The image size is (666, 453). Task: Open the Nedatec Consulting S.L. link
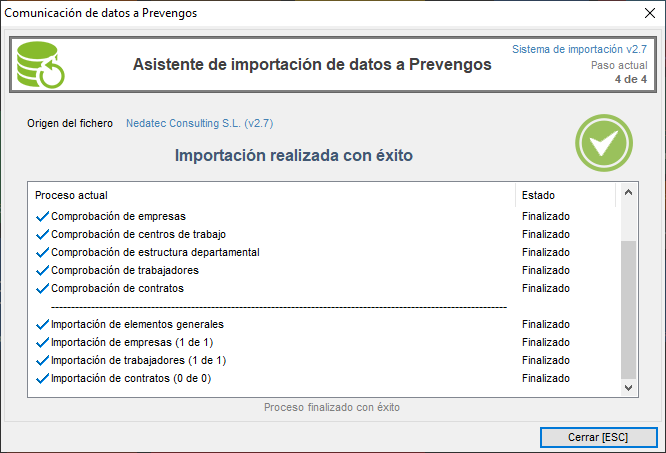(200, 124)
